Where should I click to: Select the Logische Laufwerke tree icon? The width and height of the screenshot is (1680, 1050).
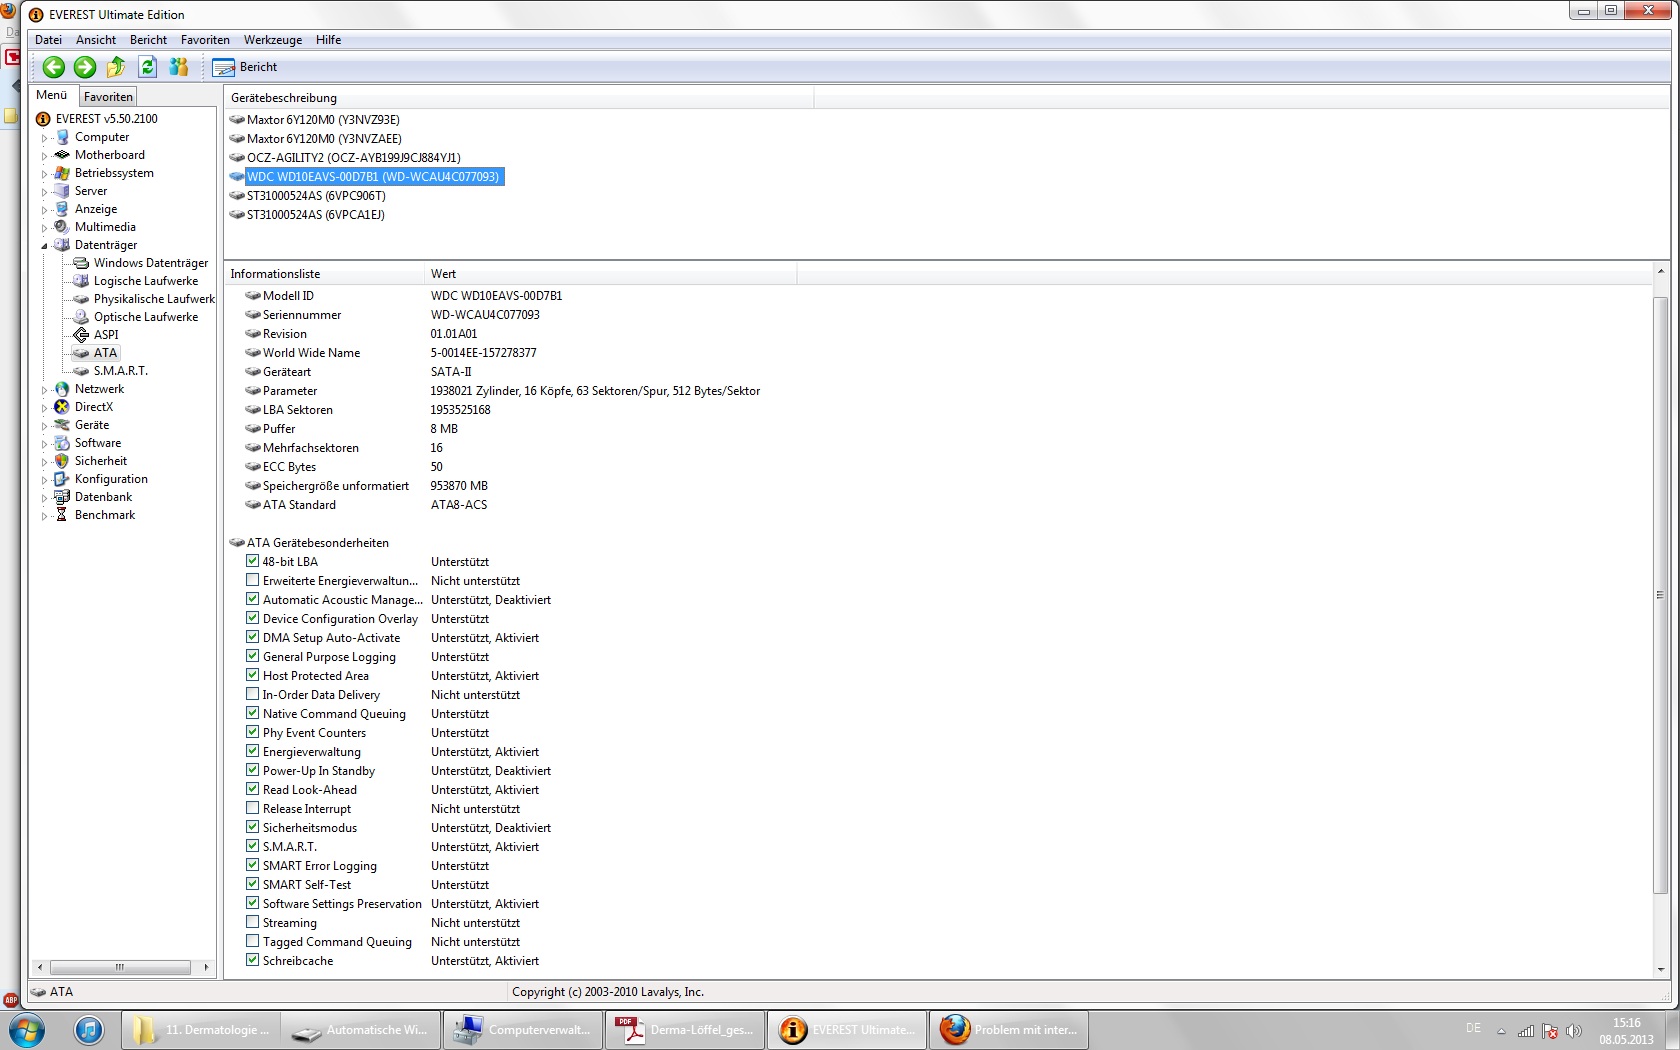[81, 281]
